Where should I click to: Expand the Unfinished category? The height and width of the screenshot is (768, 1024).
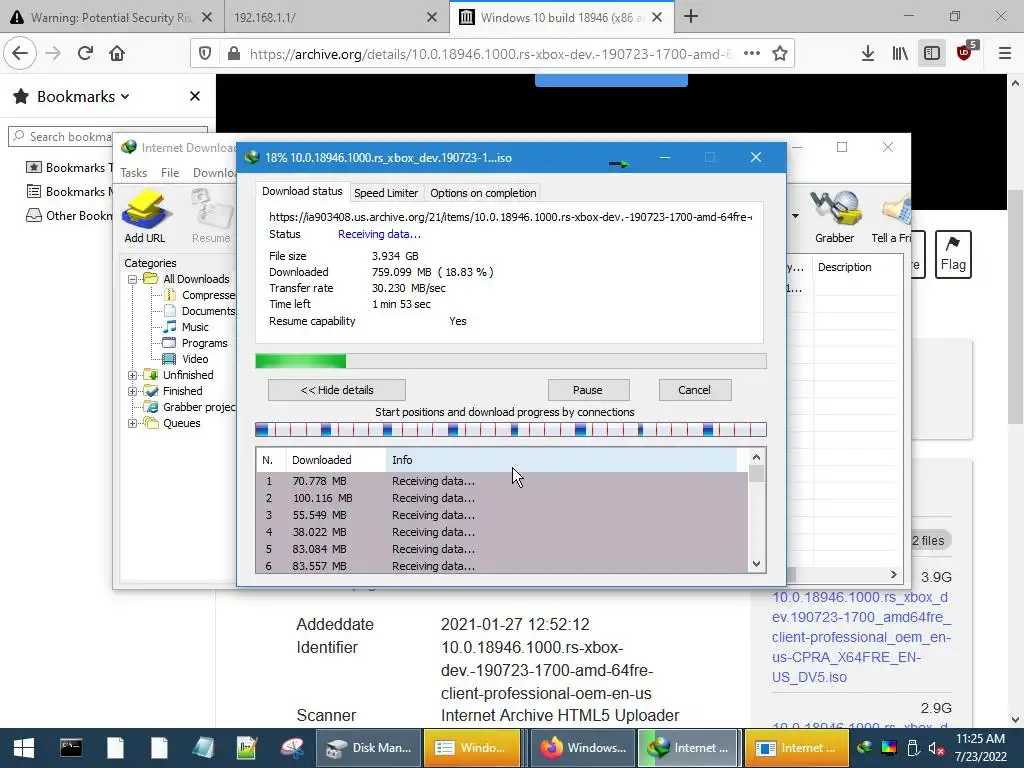[133, 375]
